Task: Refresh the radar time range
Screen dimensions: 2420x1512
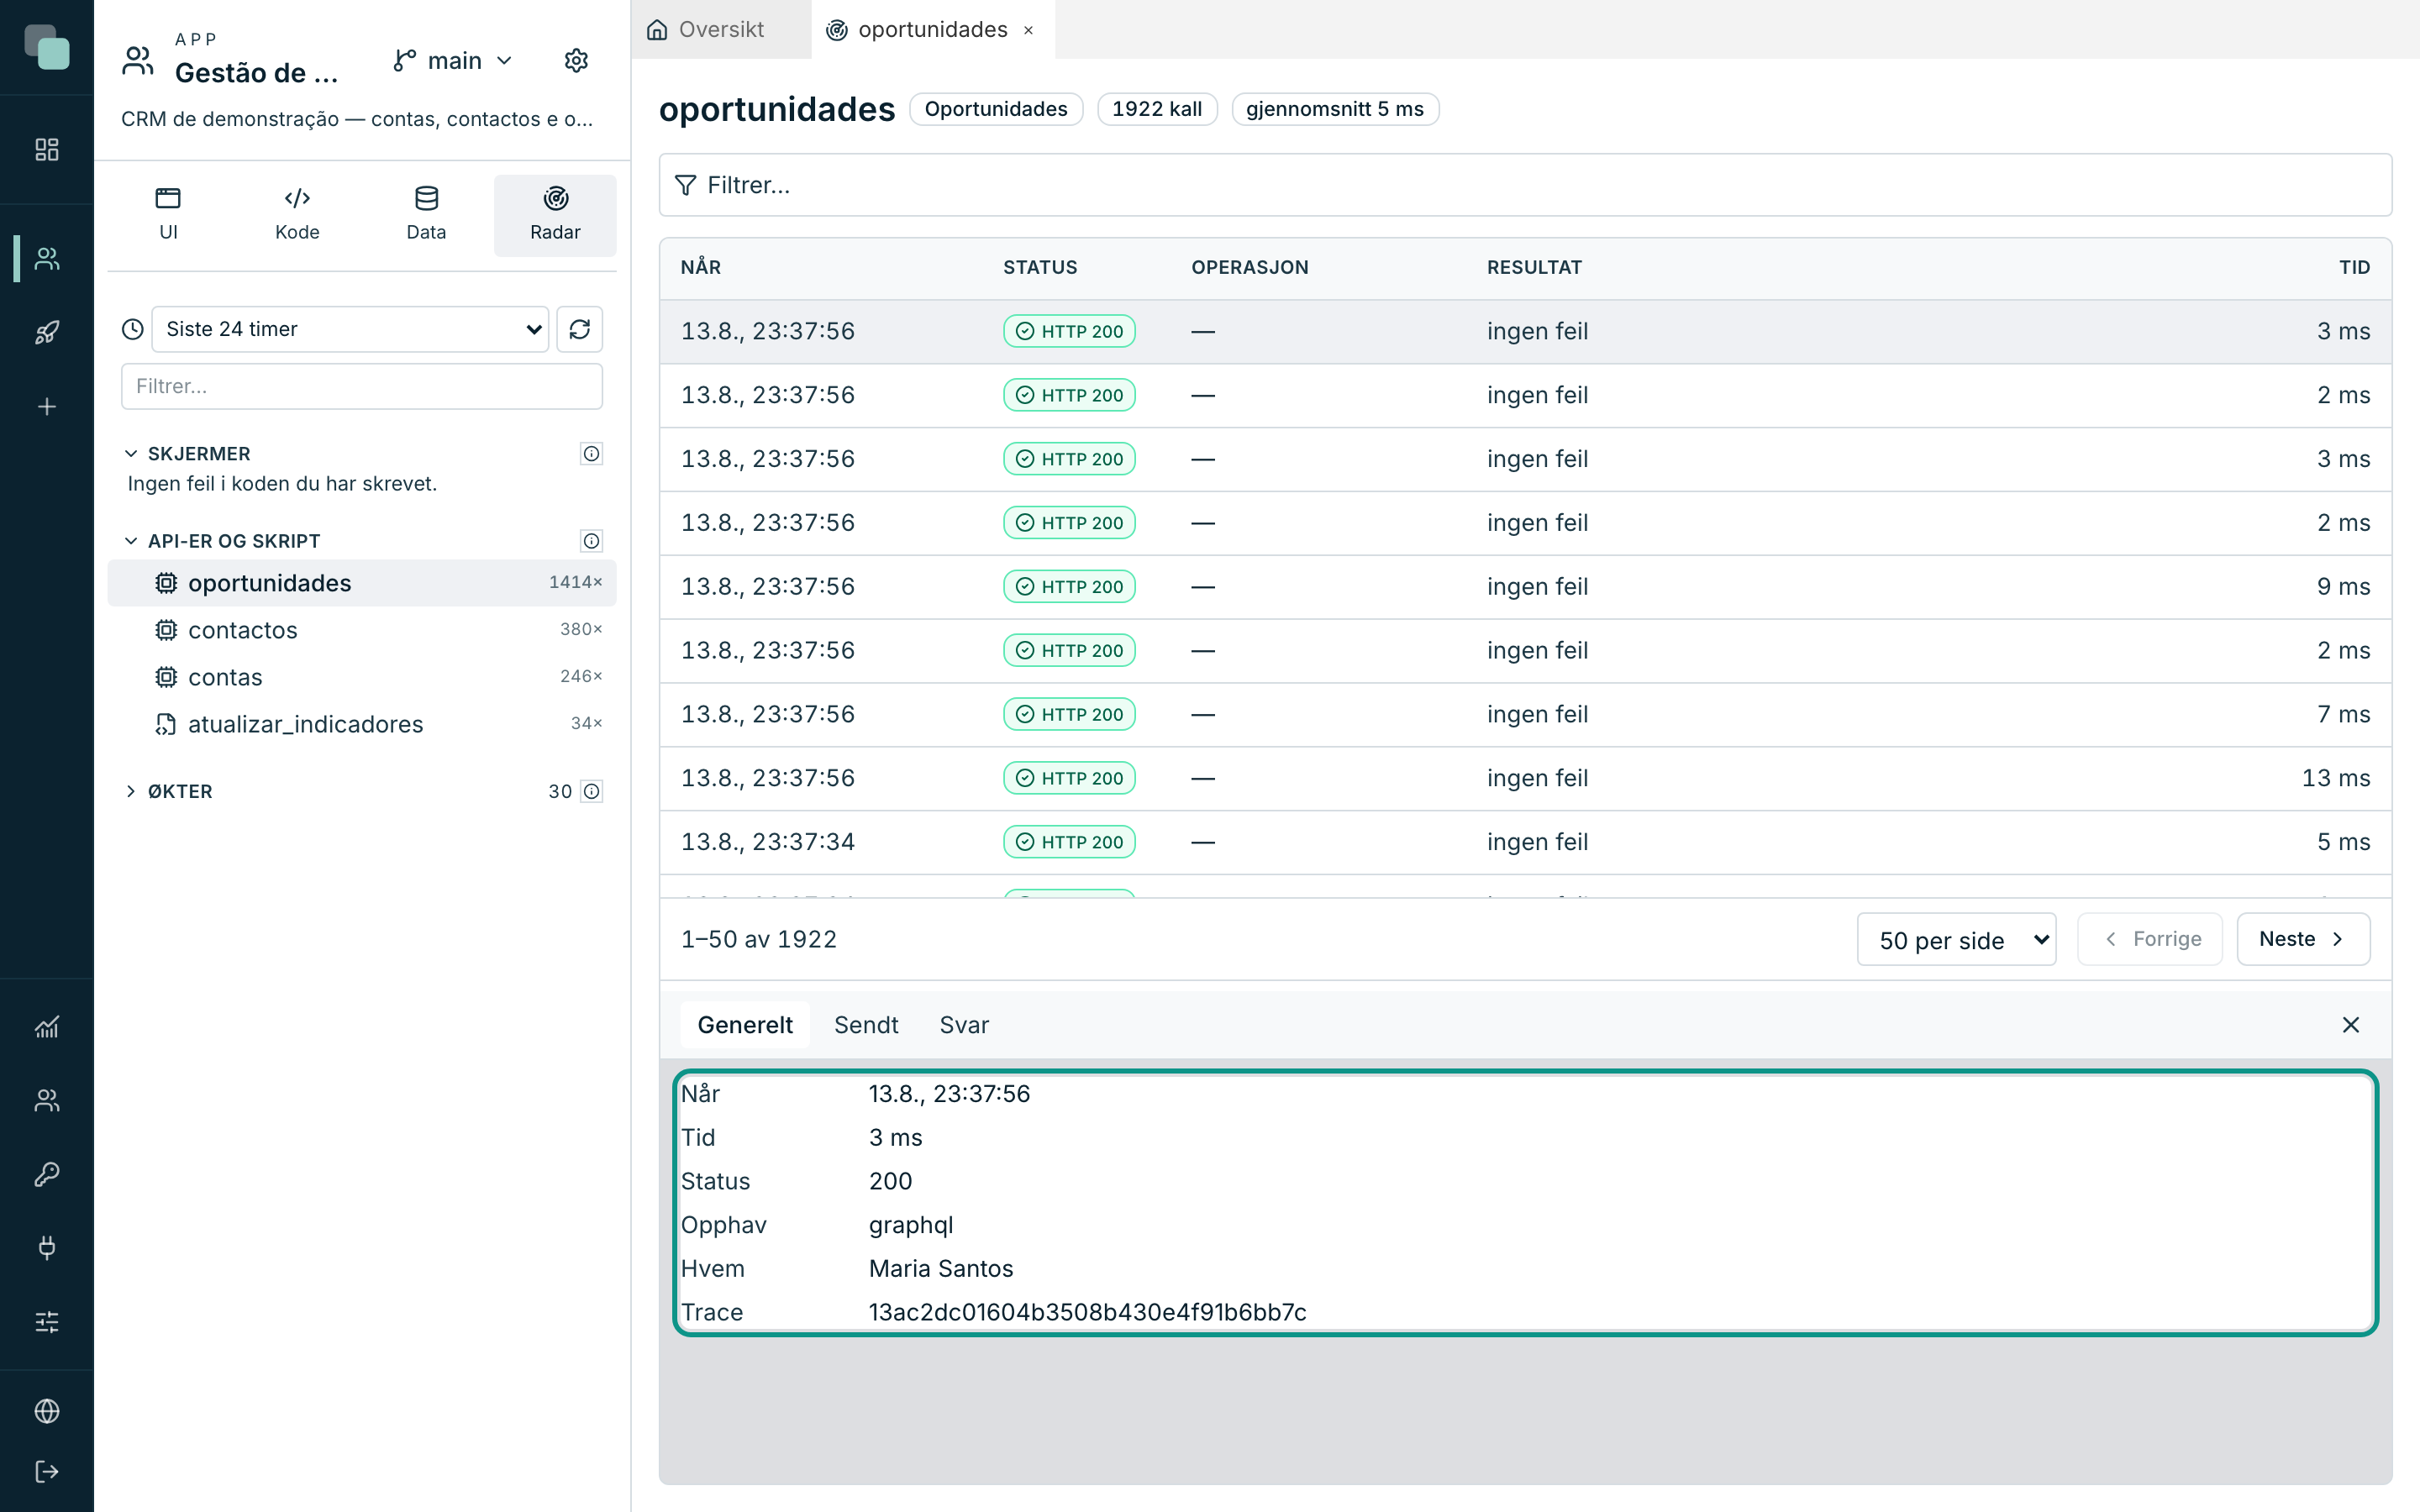Action: (x=580, y=329)
